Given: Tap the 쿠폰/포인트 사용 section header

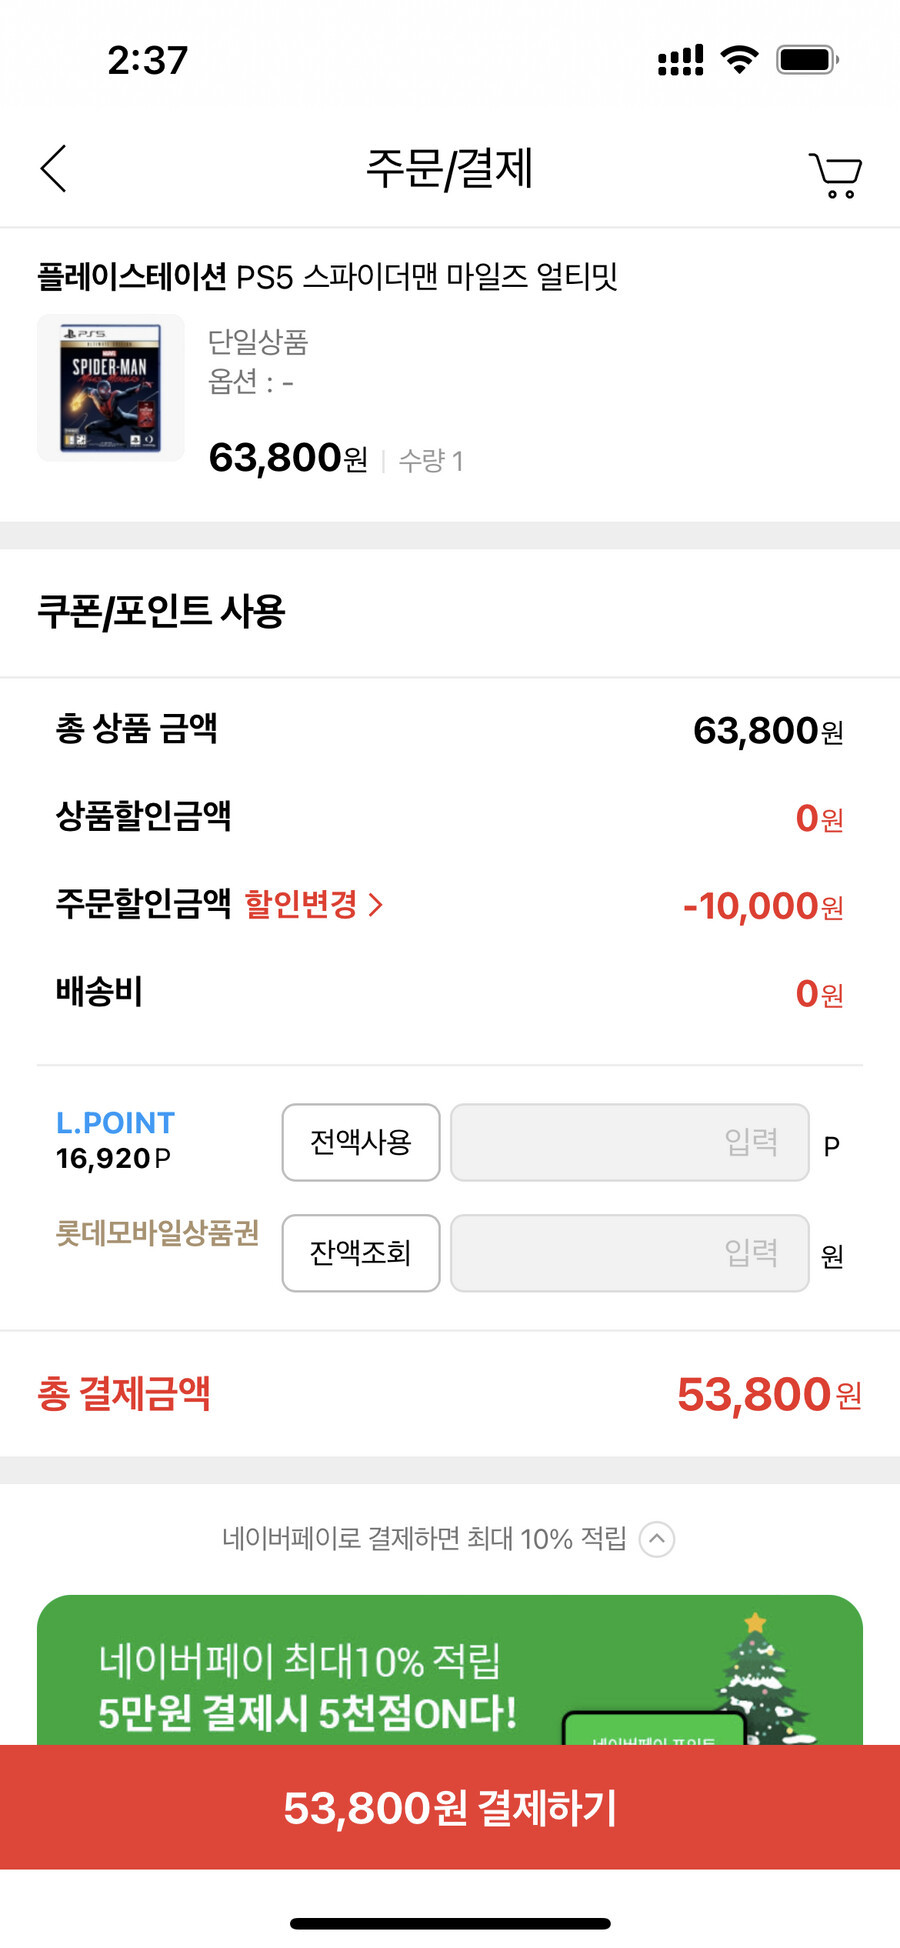Looking at the screenshot, I should (161, 611).
